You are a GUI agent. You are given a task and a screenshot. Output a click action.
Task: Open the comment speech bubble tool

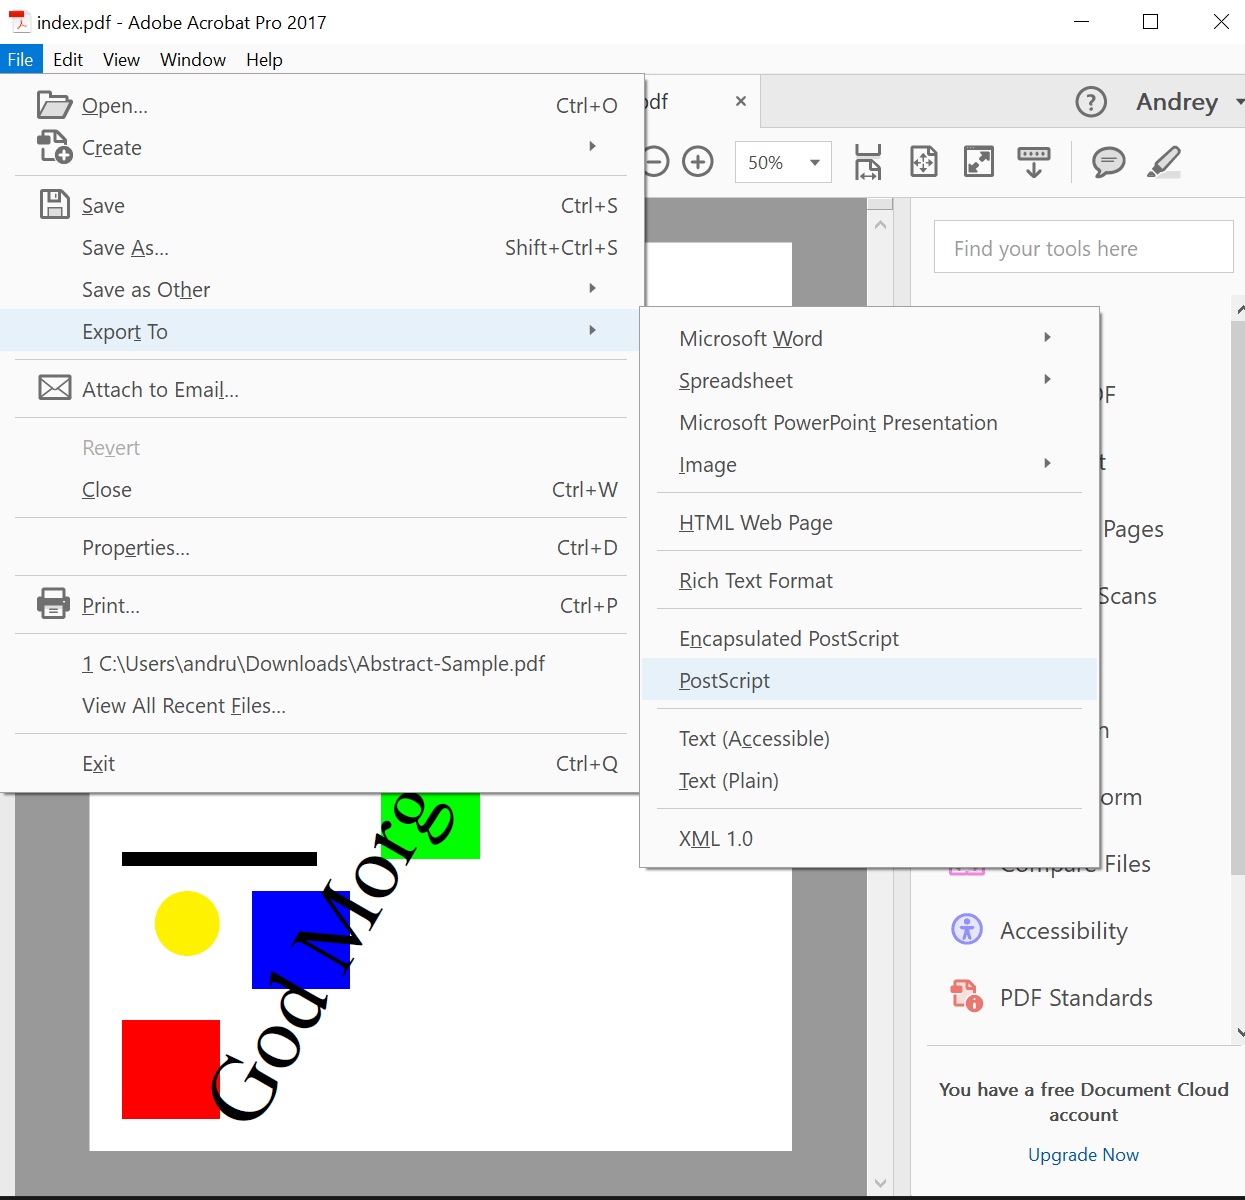tap(1108, 161)
